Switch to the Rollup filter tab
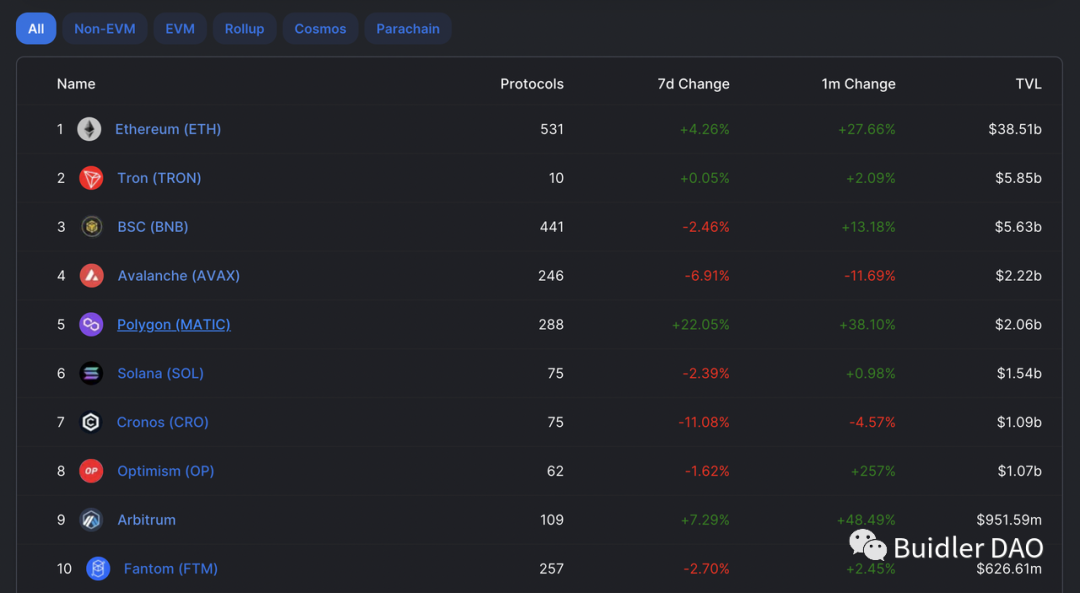This screenshot has width=1080, height=593. [x=245, y=29]
